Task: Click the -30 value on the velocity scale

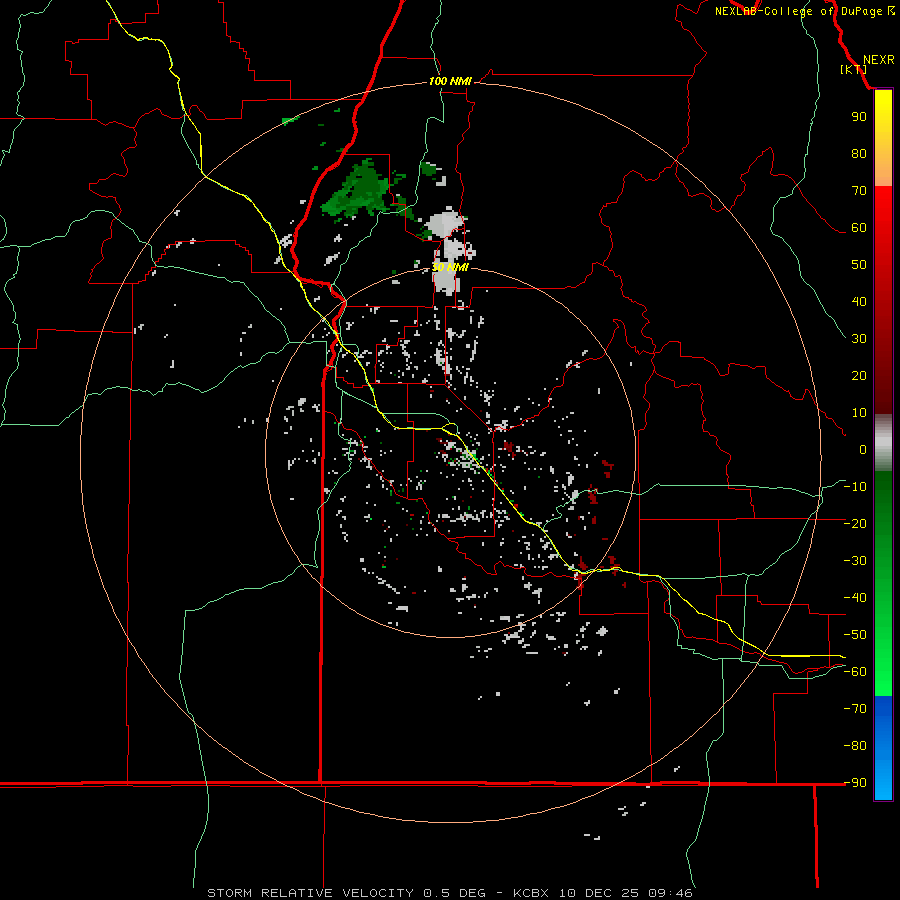Action: point(855,561)
